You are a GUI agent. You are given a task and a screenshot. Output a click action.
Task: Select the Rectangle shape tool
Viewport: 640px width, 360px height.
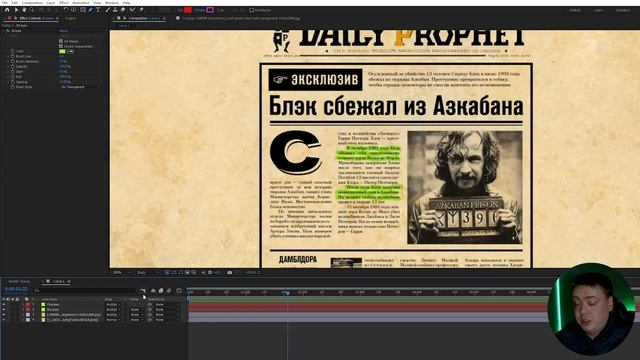pos(83,10)
